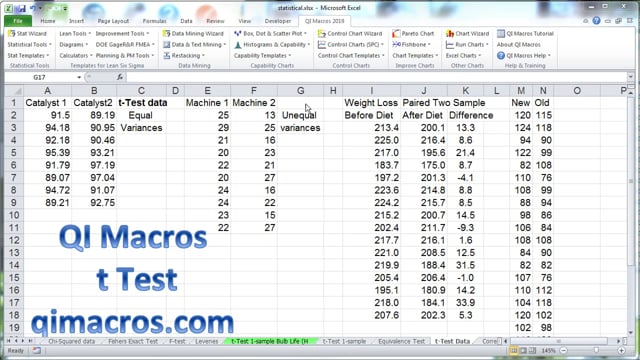Viewport: 640px width, 360px height.
Task: Click the zoom slider handle
Action: (x=596, y=350)
